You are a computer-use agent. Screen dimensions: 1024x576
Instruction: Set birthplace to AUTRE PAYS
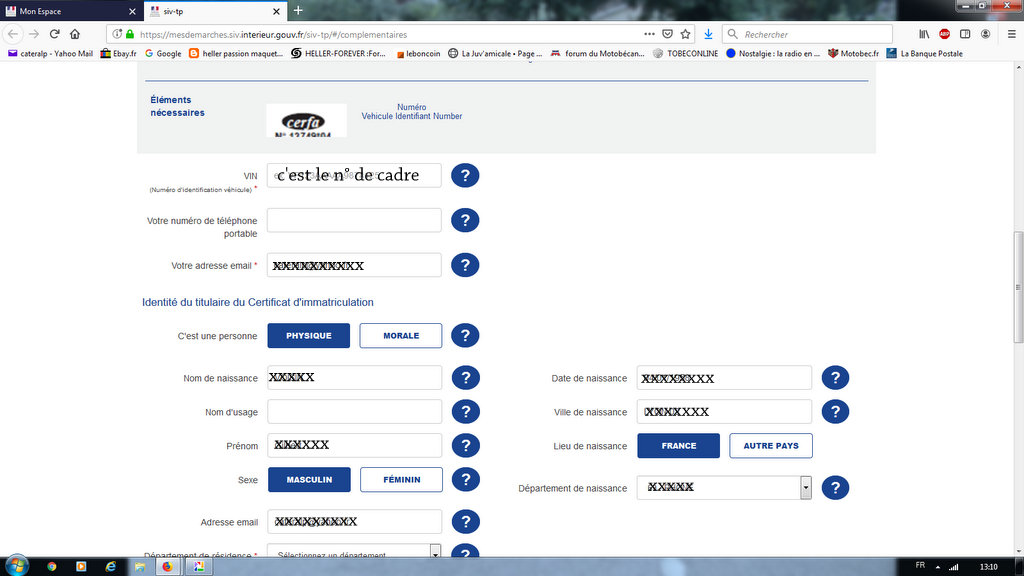(x=771, y=445)
